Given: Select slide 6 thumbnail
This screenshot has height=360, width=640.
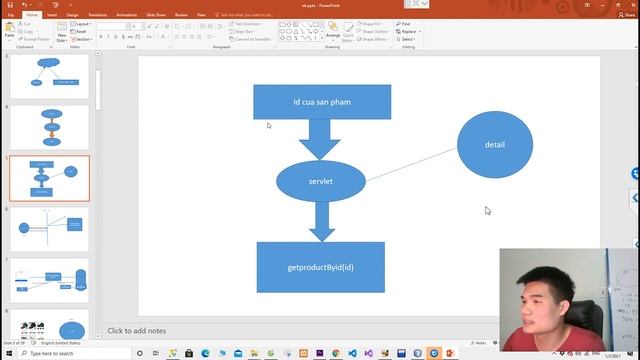Looking at the screenshot, I should [49, 229].
